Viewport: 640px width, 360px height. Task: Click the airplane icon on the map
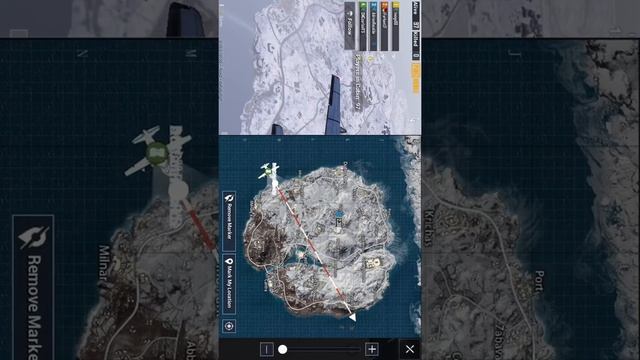(269, 171)
